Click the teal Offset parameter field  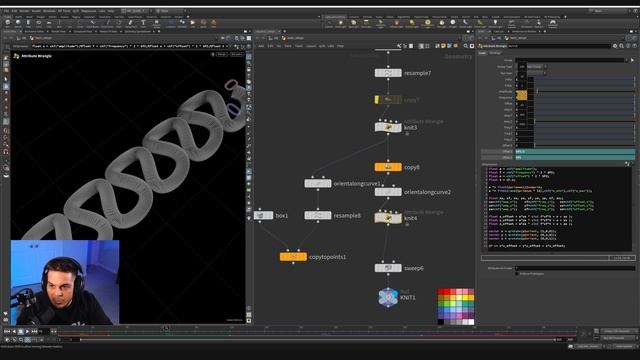575,151
